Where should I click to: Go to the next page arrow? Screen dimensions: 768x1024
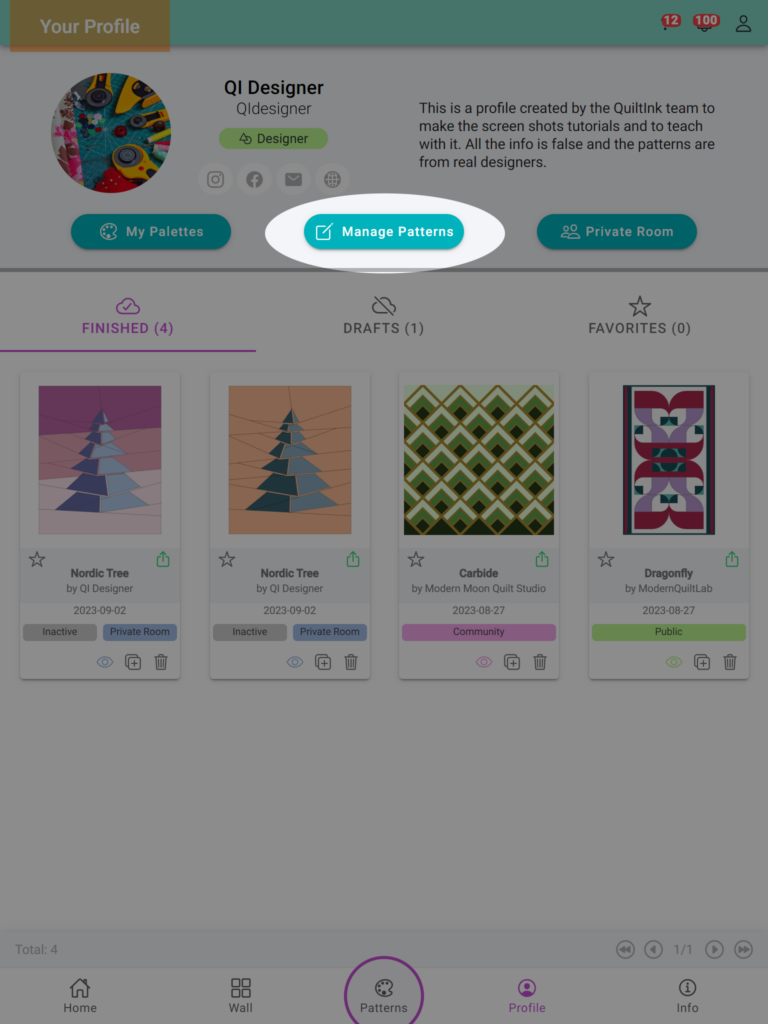[x=714, y=950]
